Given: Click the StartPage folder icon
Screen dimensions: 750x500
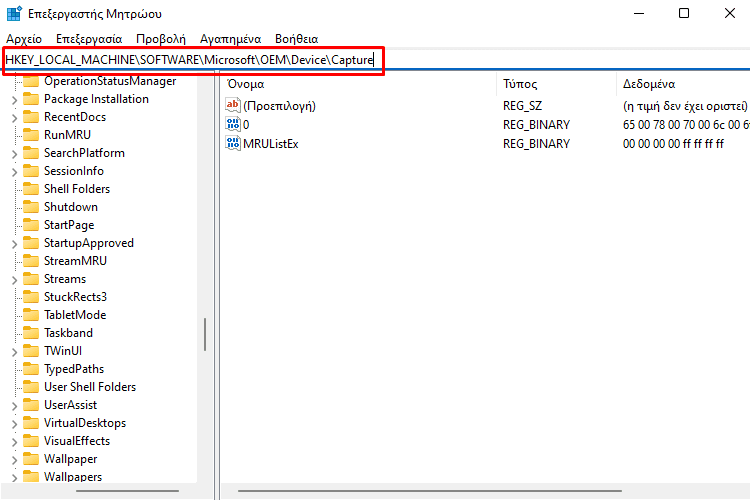Looking at the screenshot, I should point(31,225).
